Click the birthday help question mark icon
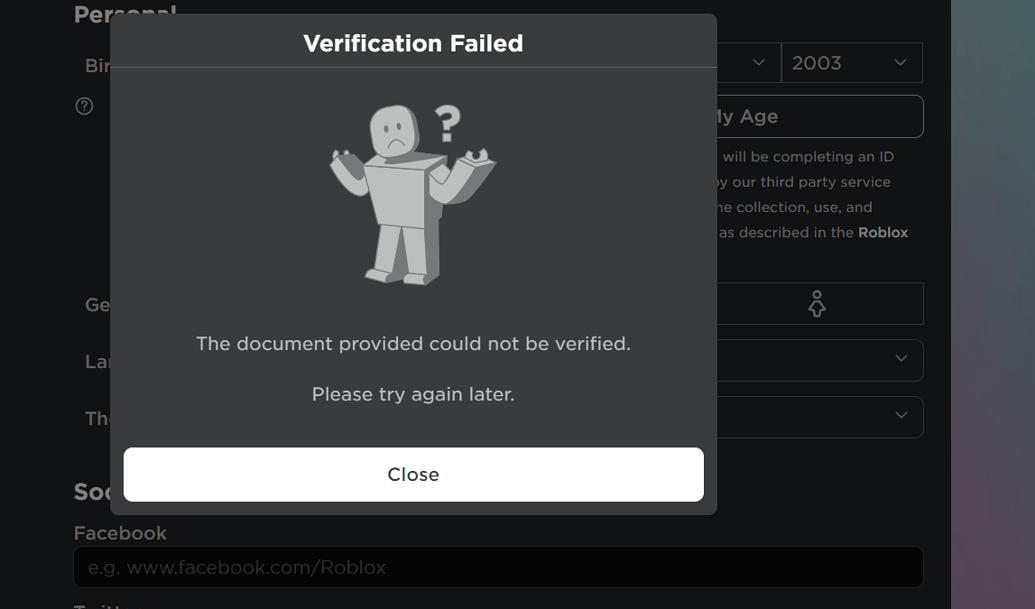Screen dimensions: 1035x609 tap(84, 105)
